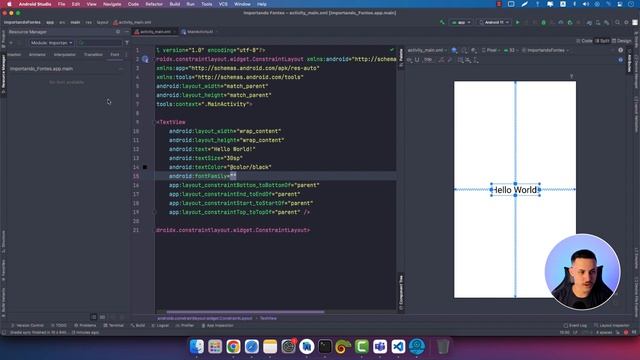Open the File menu
This screenshot has width=640, height=360.
61,4
